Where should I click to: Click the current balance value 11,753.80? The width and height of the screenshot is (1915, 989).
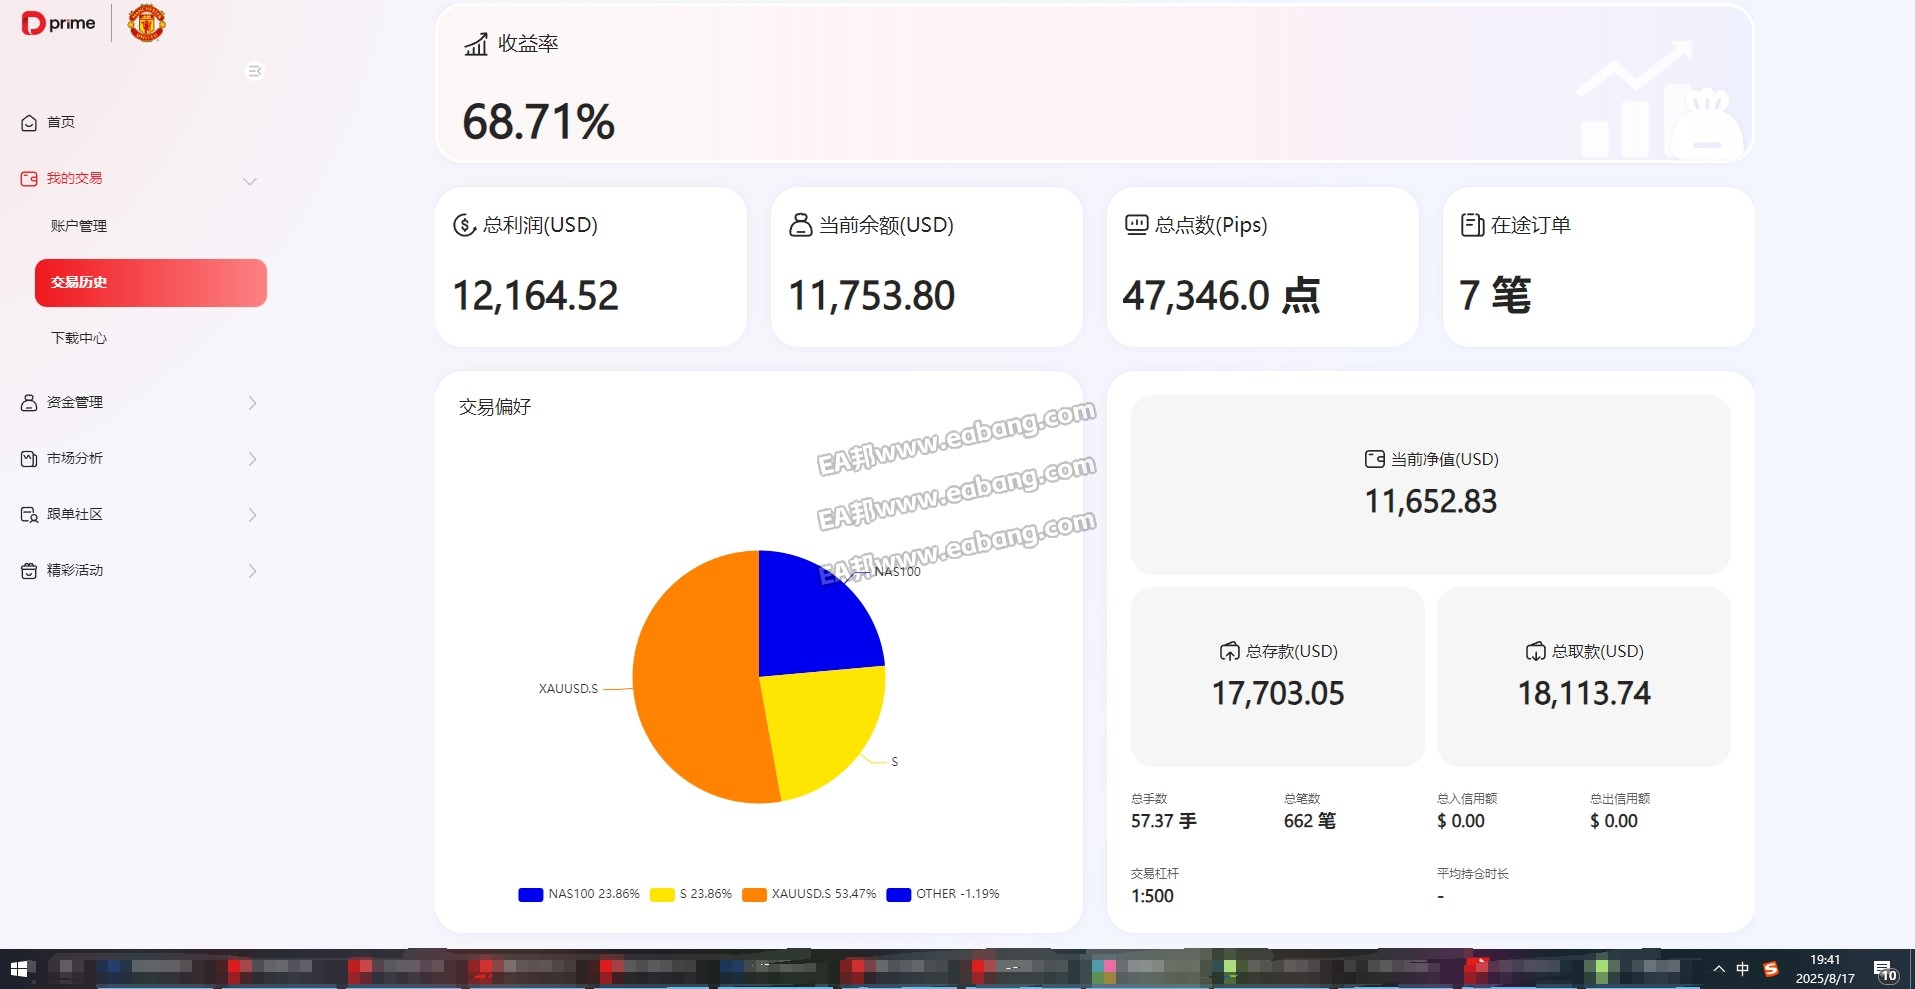click(x=872, y=296)
